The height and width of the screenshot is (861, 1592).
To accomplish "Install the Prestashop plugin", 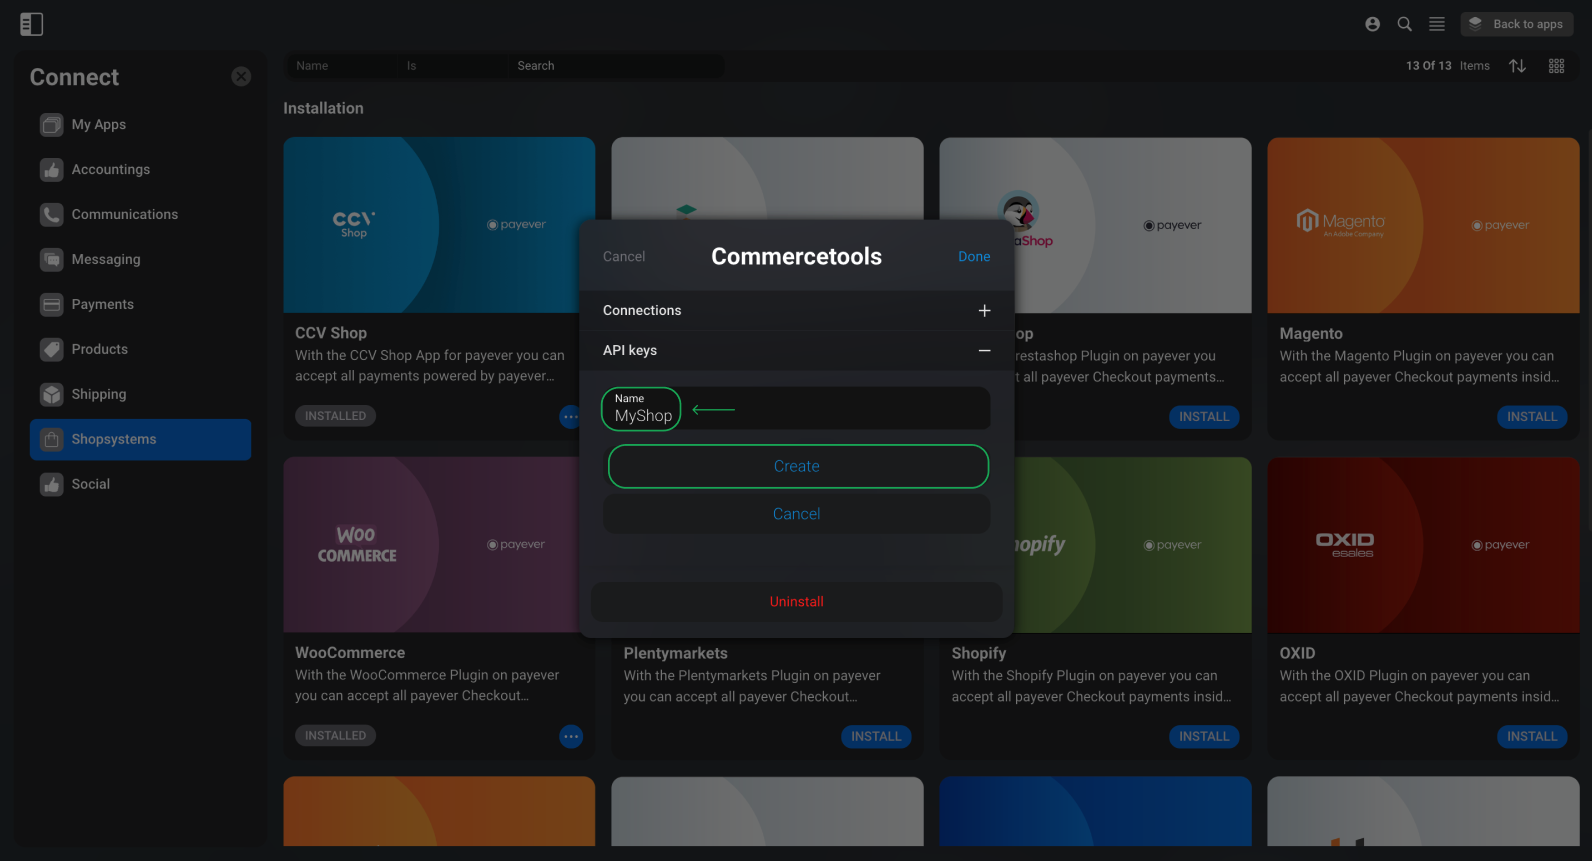I will click(1204, 417).
